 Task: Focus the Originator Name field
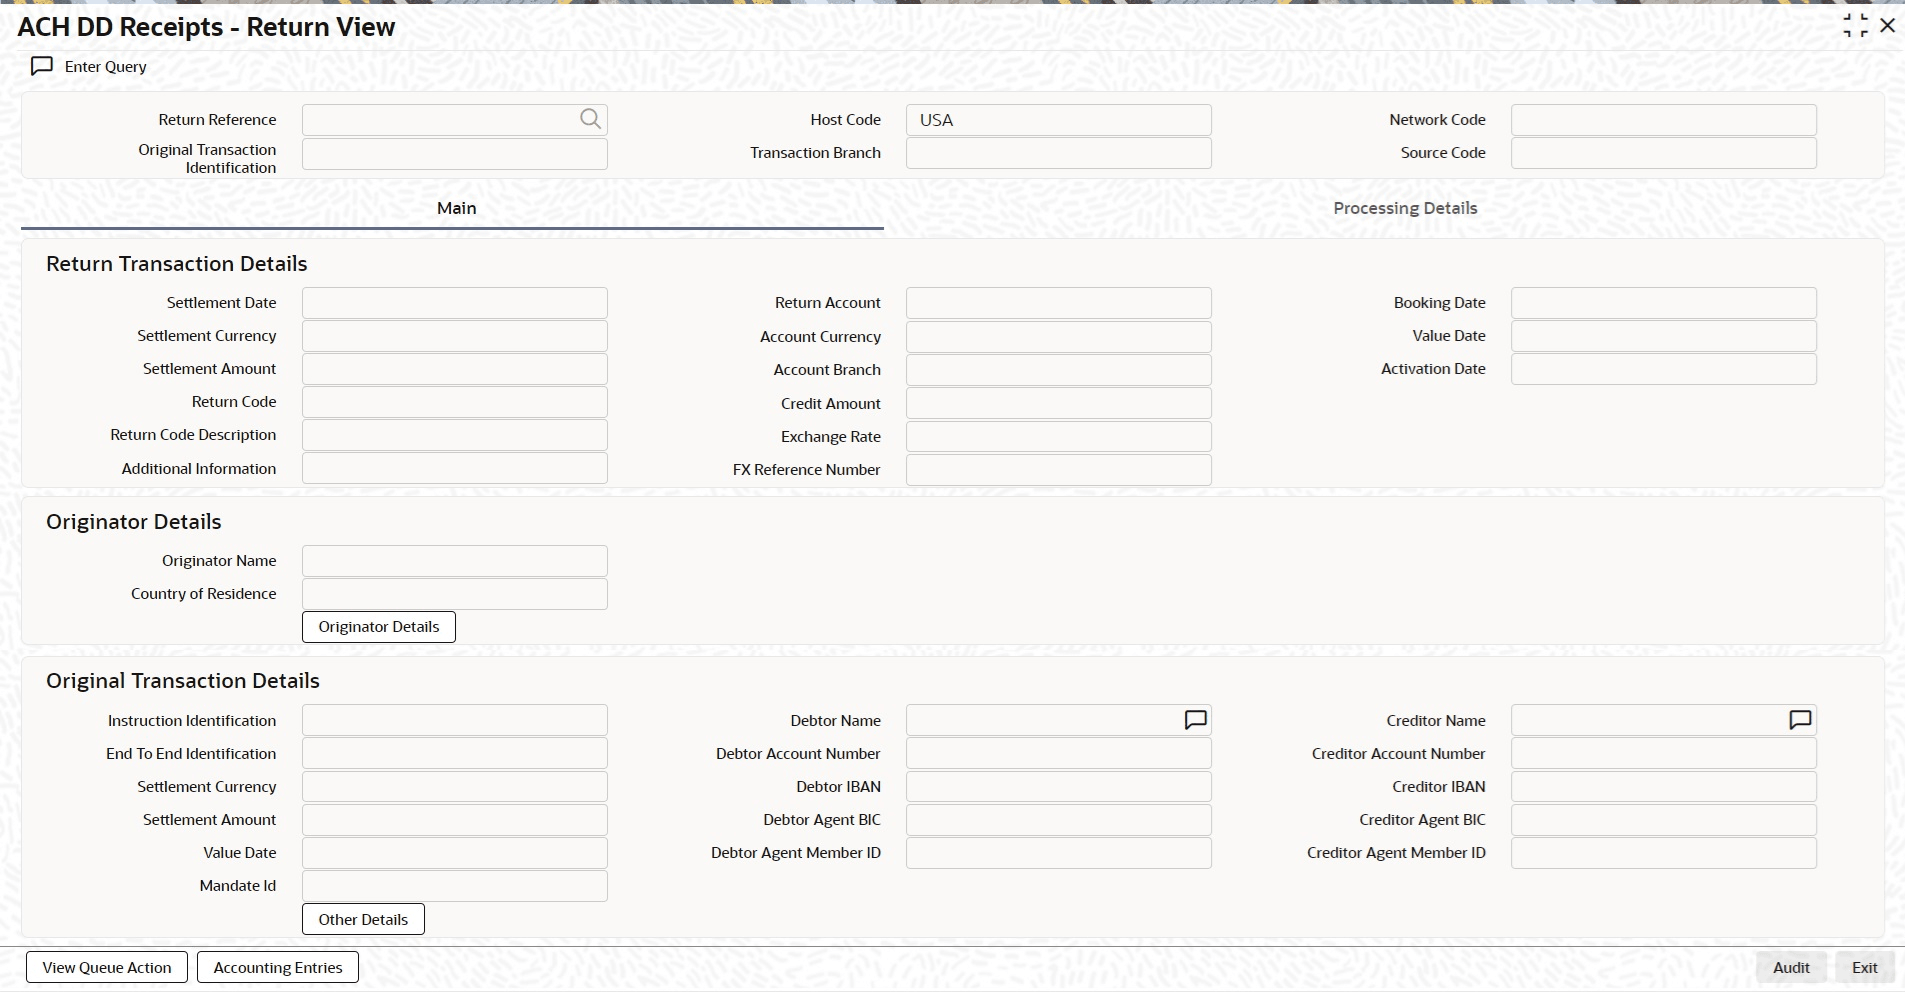(x=455, y=561)
